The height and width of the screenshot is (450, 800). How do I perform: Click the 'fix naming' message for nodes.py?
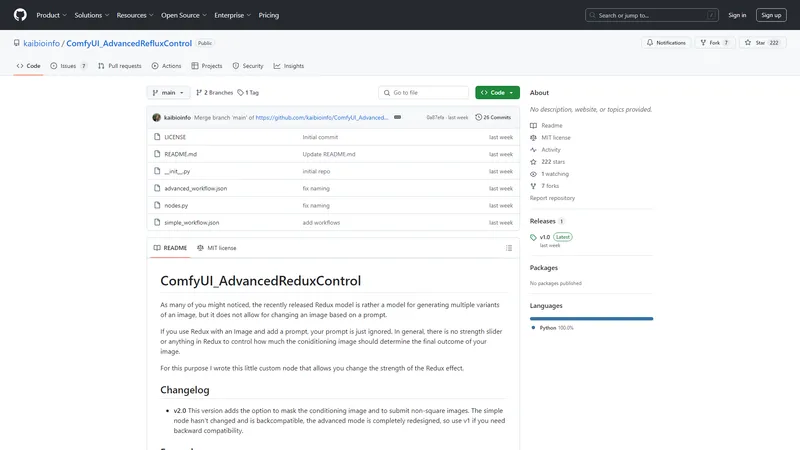point(316,206)
